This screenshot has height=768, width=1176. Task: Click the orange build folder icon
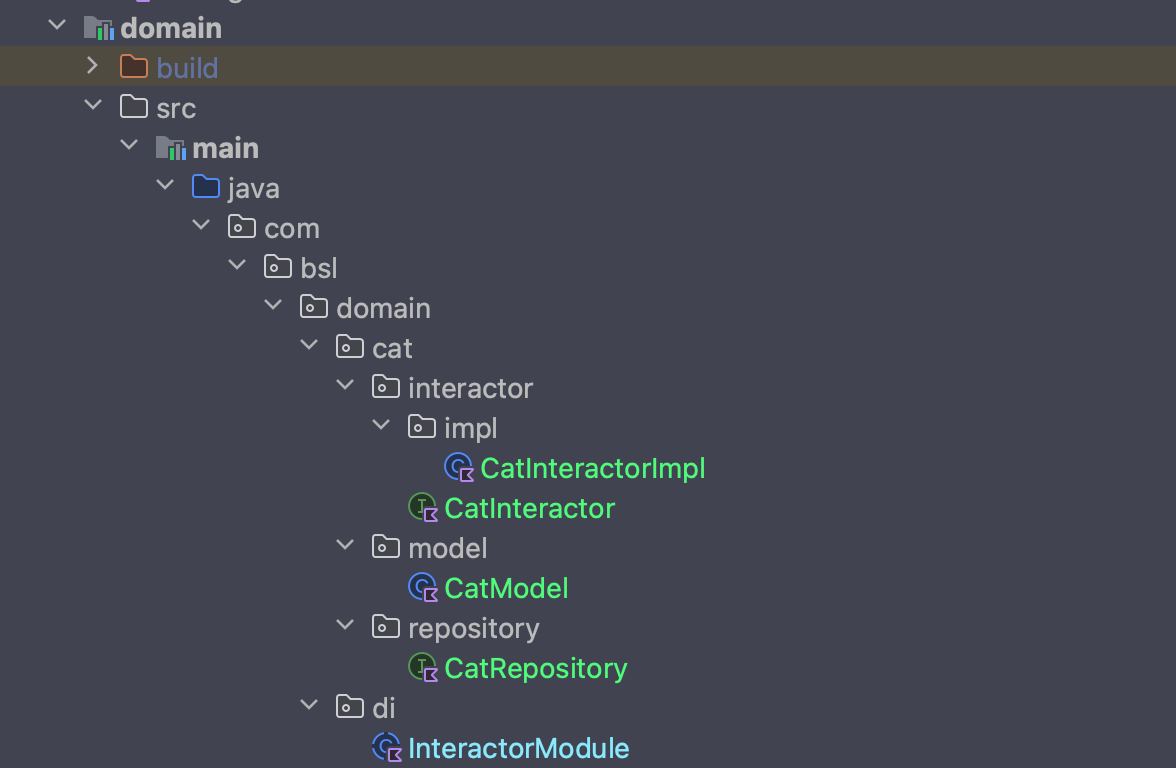coord(133,68)
